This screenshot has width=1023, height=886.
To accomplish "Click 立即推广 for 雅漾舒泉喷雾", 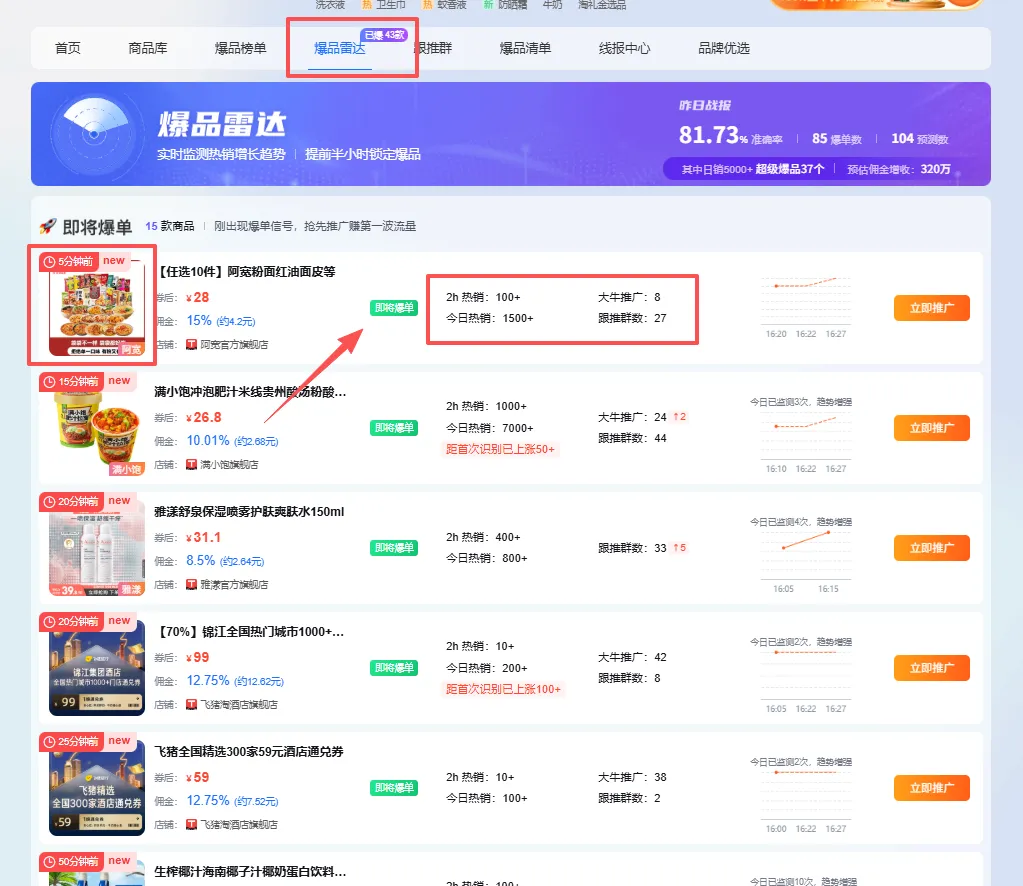I will (x=932, y=548).
